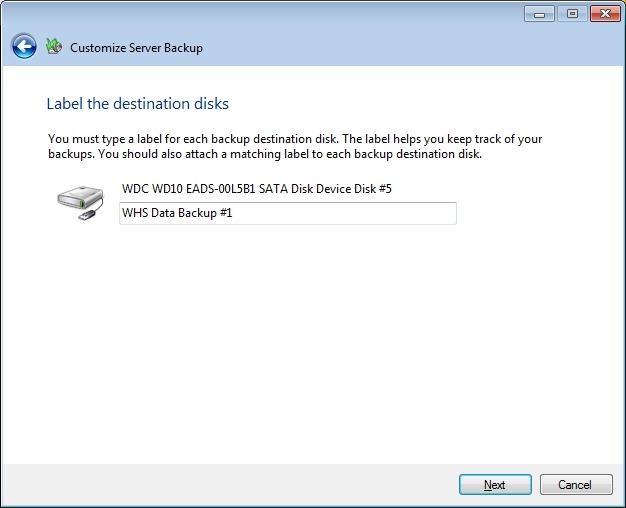Click the Server Backup wizard icon
Viewport: 626px width, 508px height.
(x=54, y=47)
